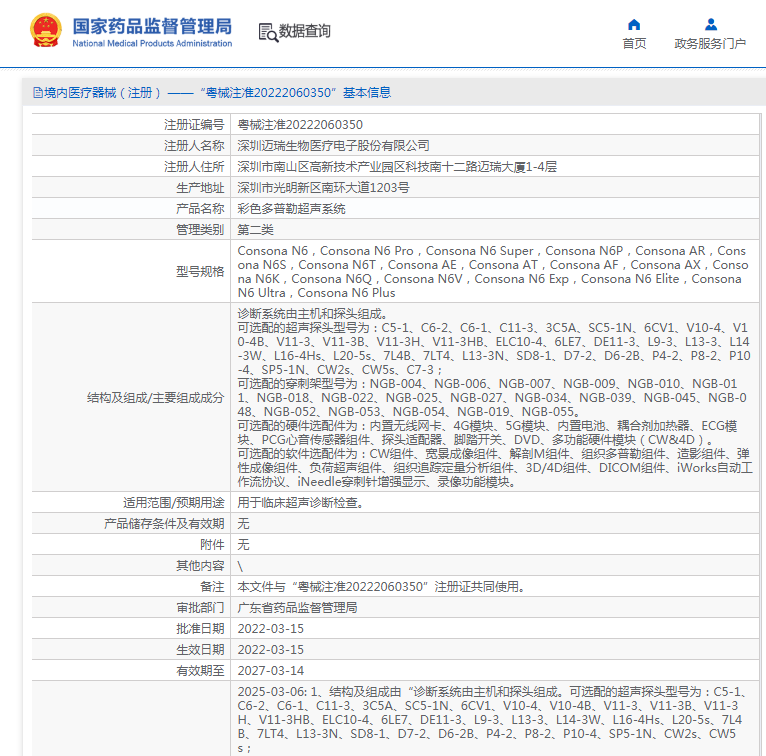Click production address 深圳市光明新区南环大道1203号
The image size is (766, 756).
tap(323, 188)
